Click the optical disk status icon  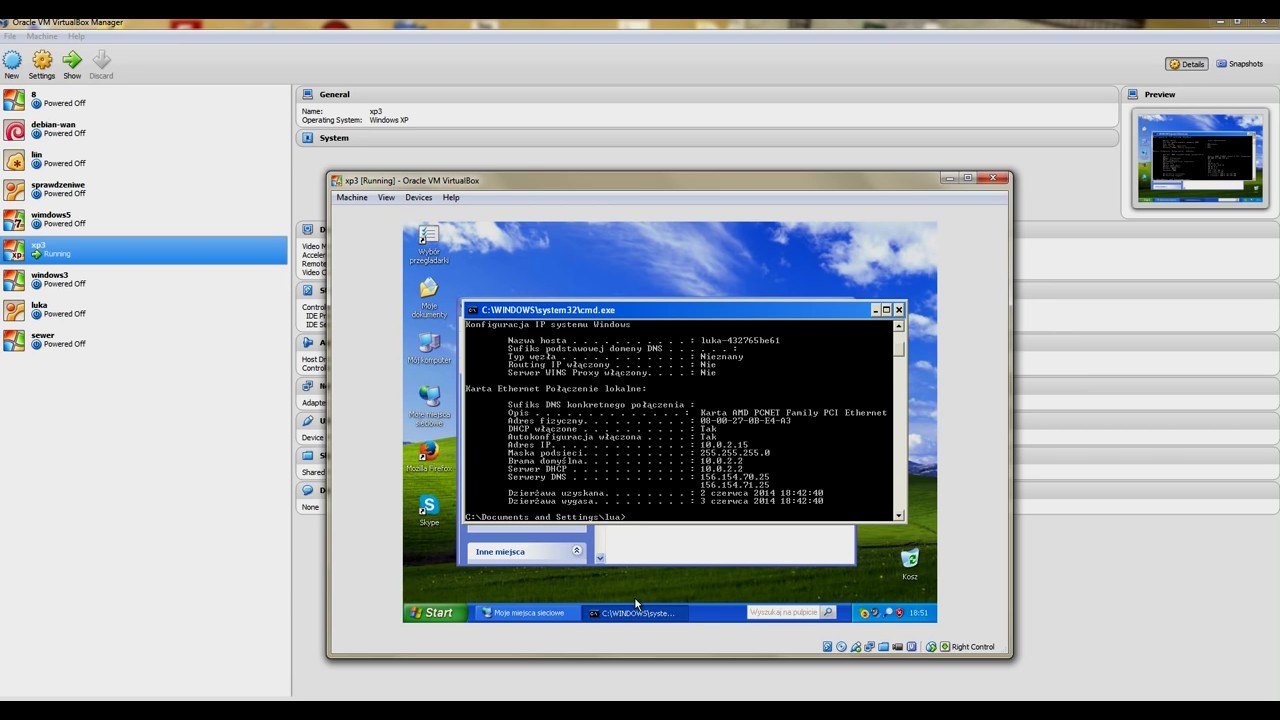point(841,646)
